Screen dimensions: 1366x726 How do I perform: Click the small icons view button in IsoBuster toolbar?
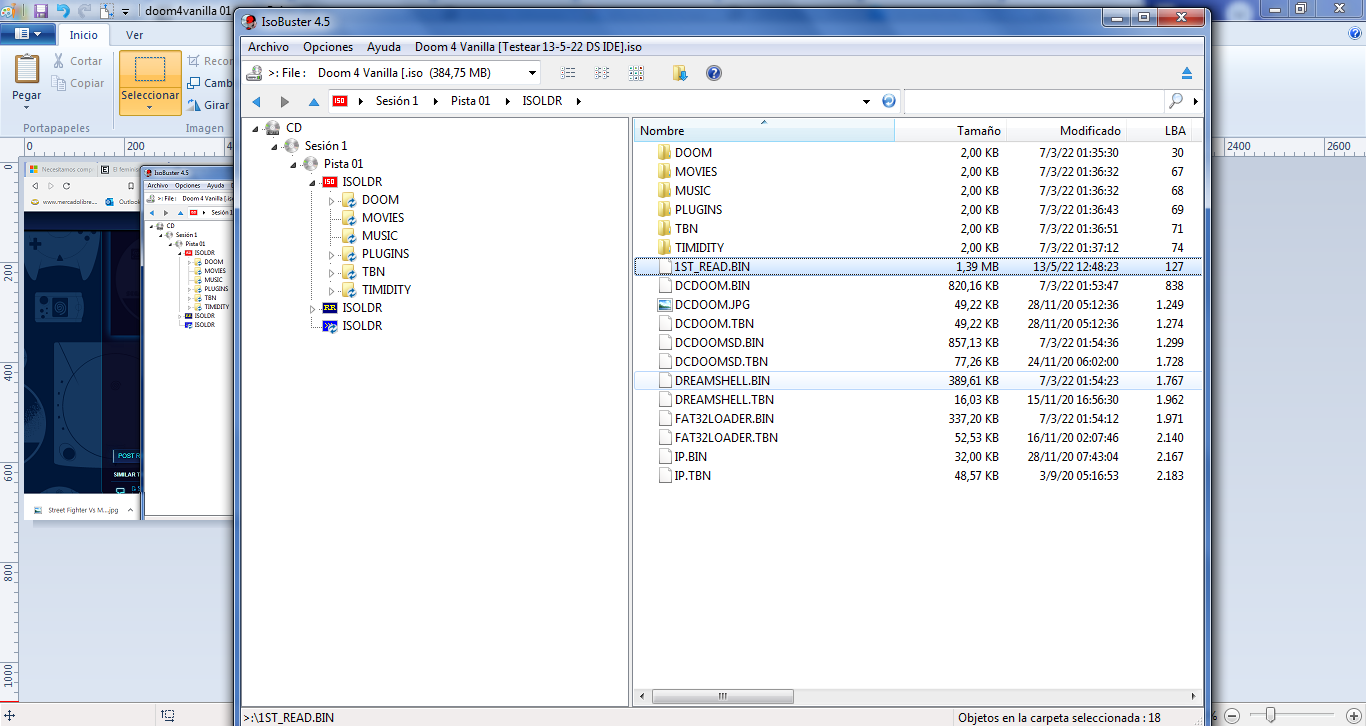coord(568,73)
